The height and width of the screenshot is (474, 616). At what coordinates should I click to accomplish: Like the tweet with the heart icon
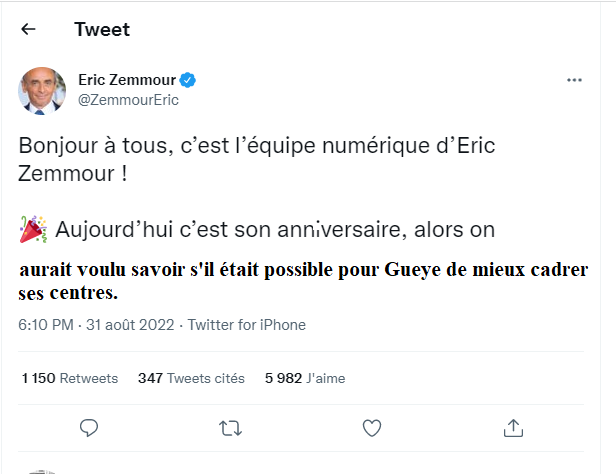point(372,428)
